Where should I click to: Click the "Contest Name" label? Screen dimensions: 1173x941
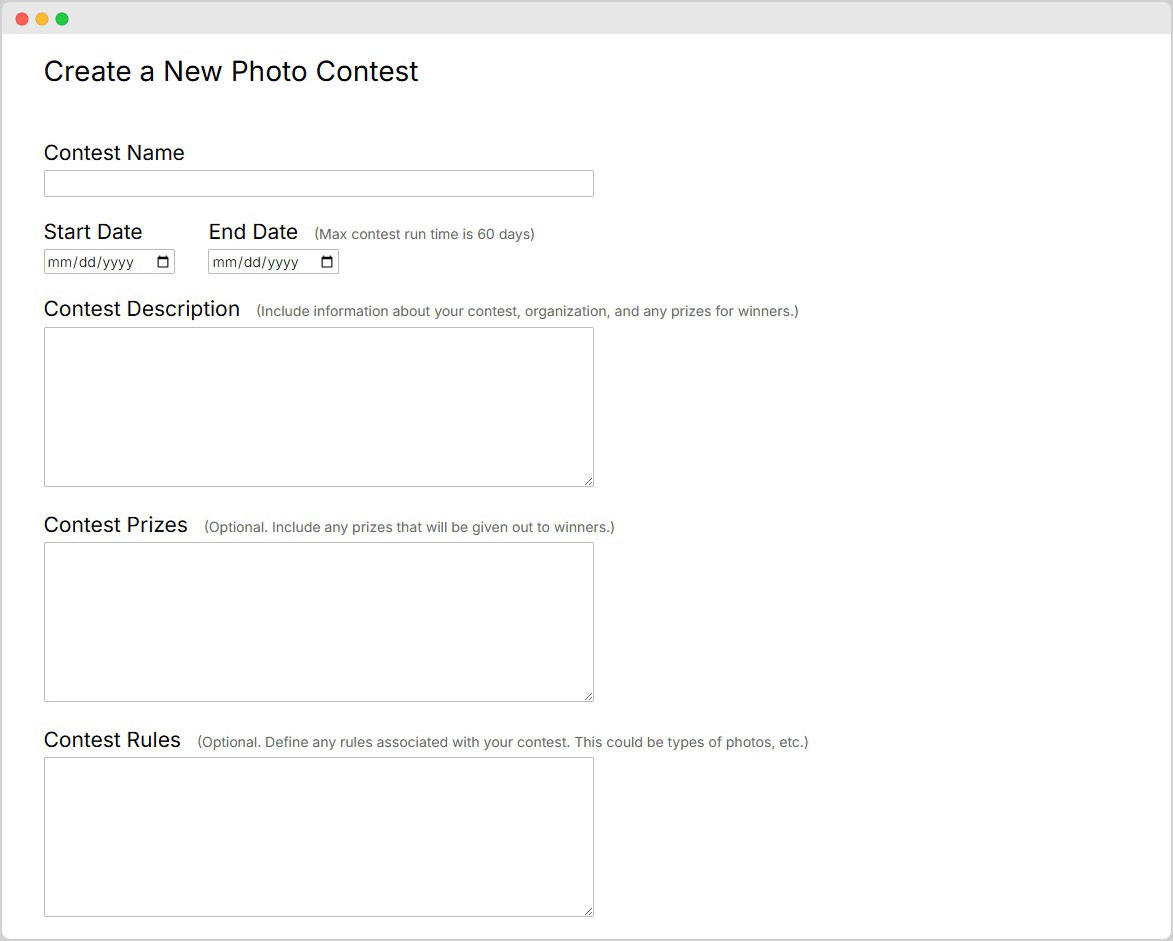[114, 153]
